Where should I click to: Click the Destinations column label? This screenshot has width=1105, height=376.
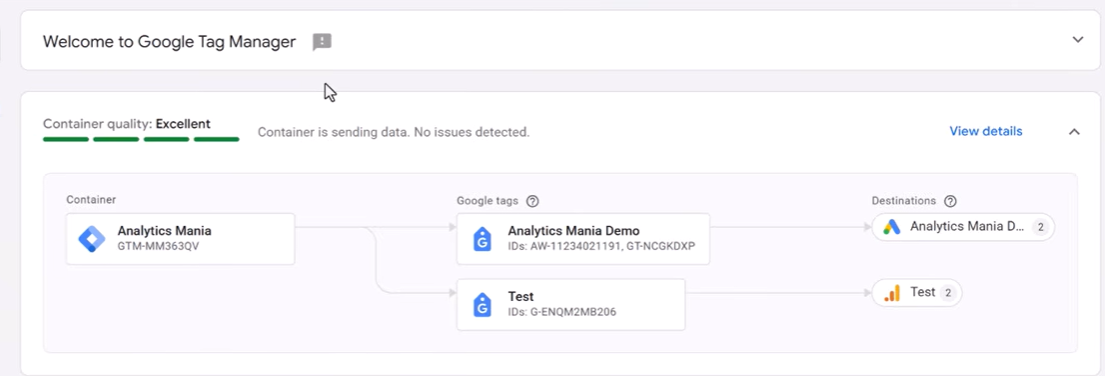(903, 201)
